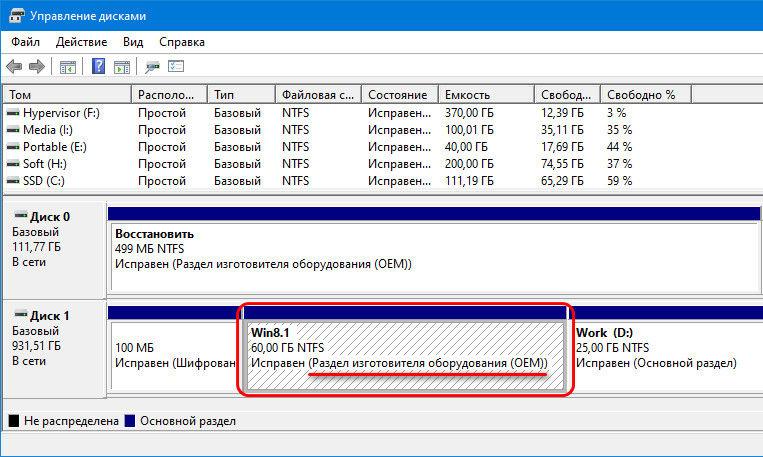
Task: Sort by Файловая с... column header
Action: [x=318, y=95]
